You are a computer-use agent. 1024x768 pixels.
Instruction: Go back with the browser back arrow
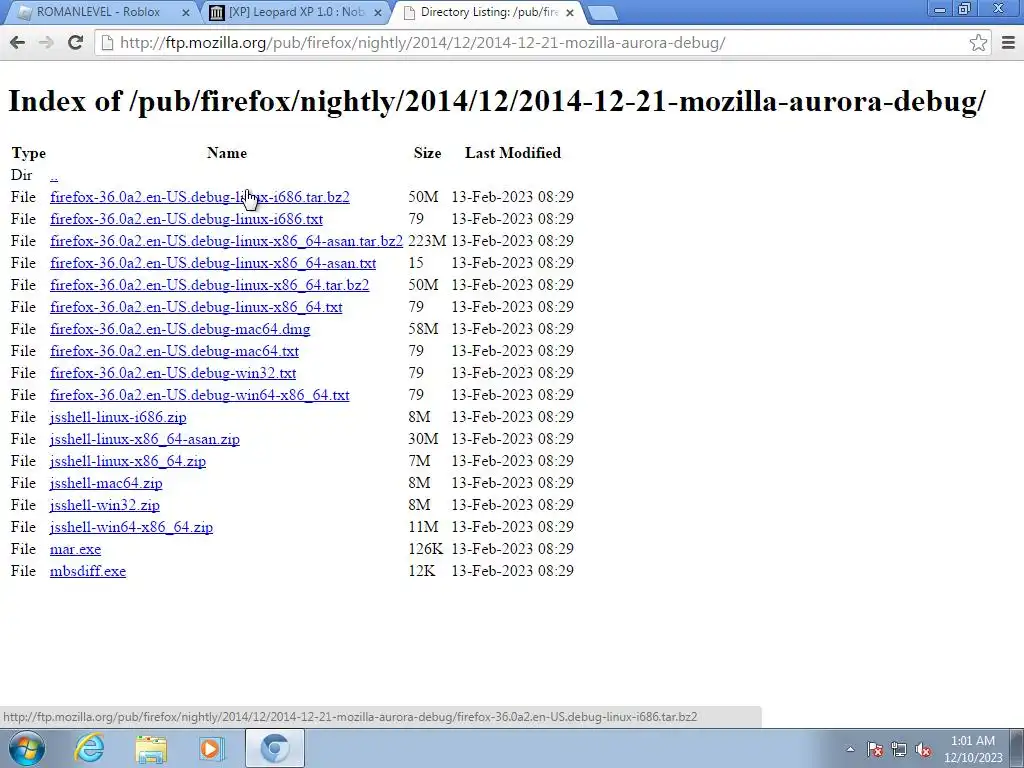(x=18, y=42)
